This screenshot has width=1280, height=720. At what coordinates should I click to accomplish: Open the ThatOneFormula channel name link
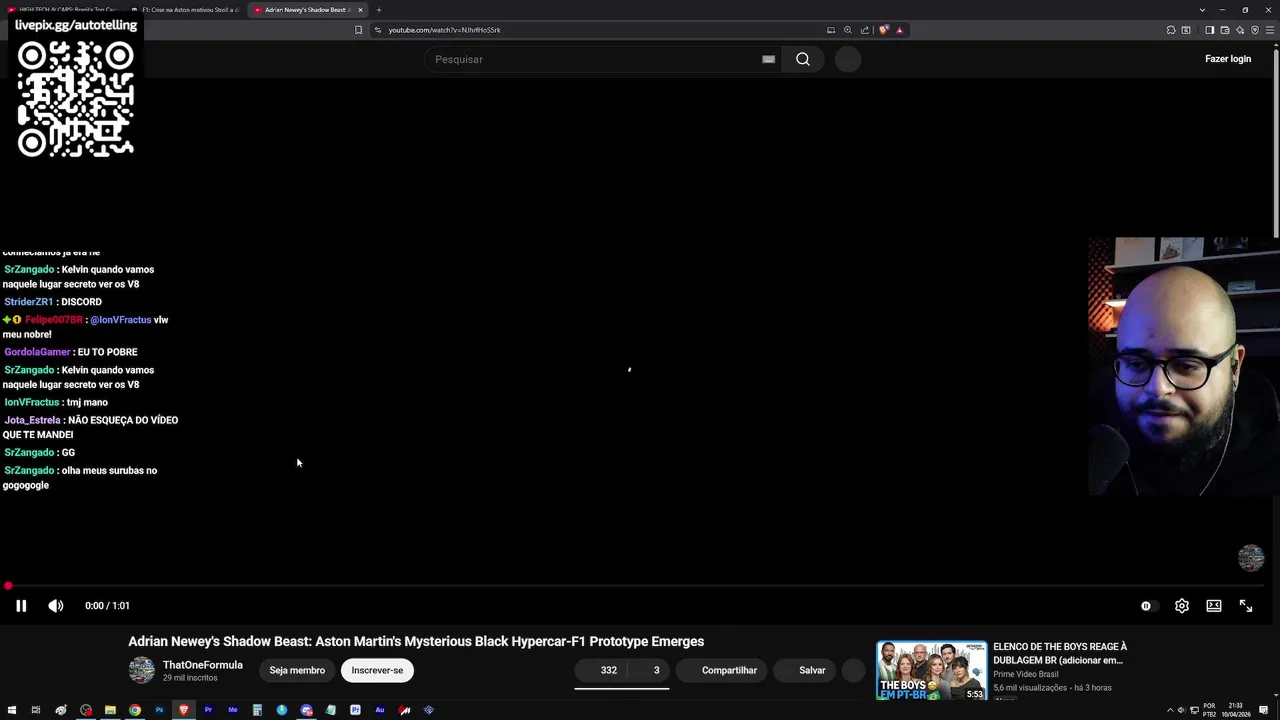(x=203, y=665)
